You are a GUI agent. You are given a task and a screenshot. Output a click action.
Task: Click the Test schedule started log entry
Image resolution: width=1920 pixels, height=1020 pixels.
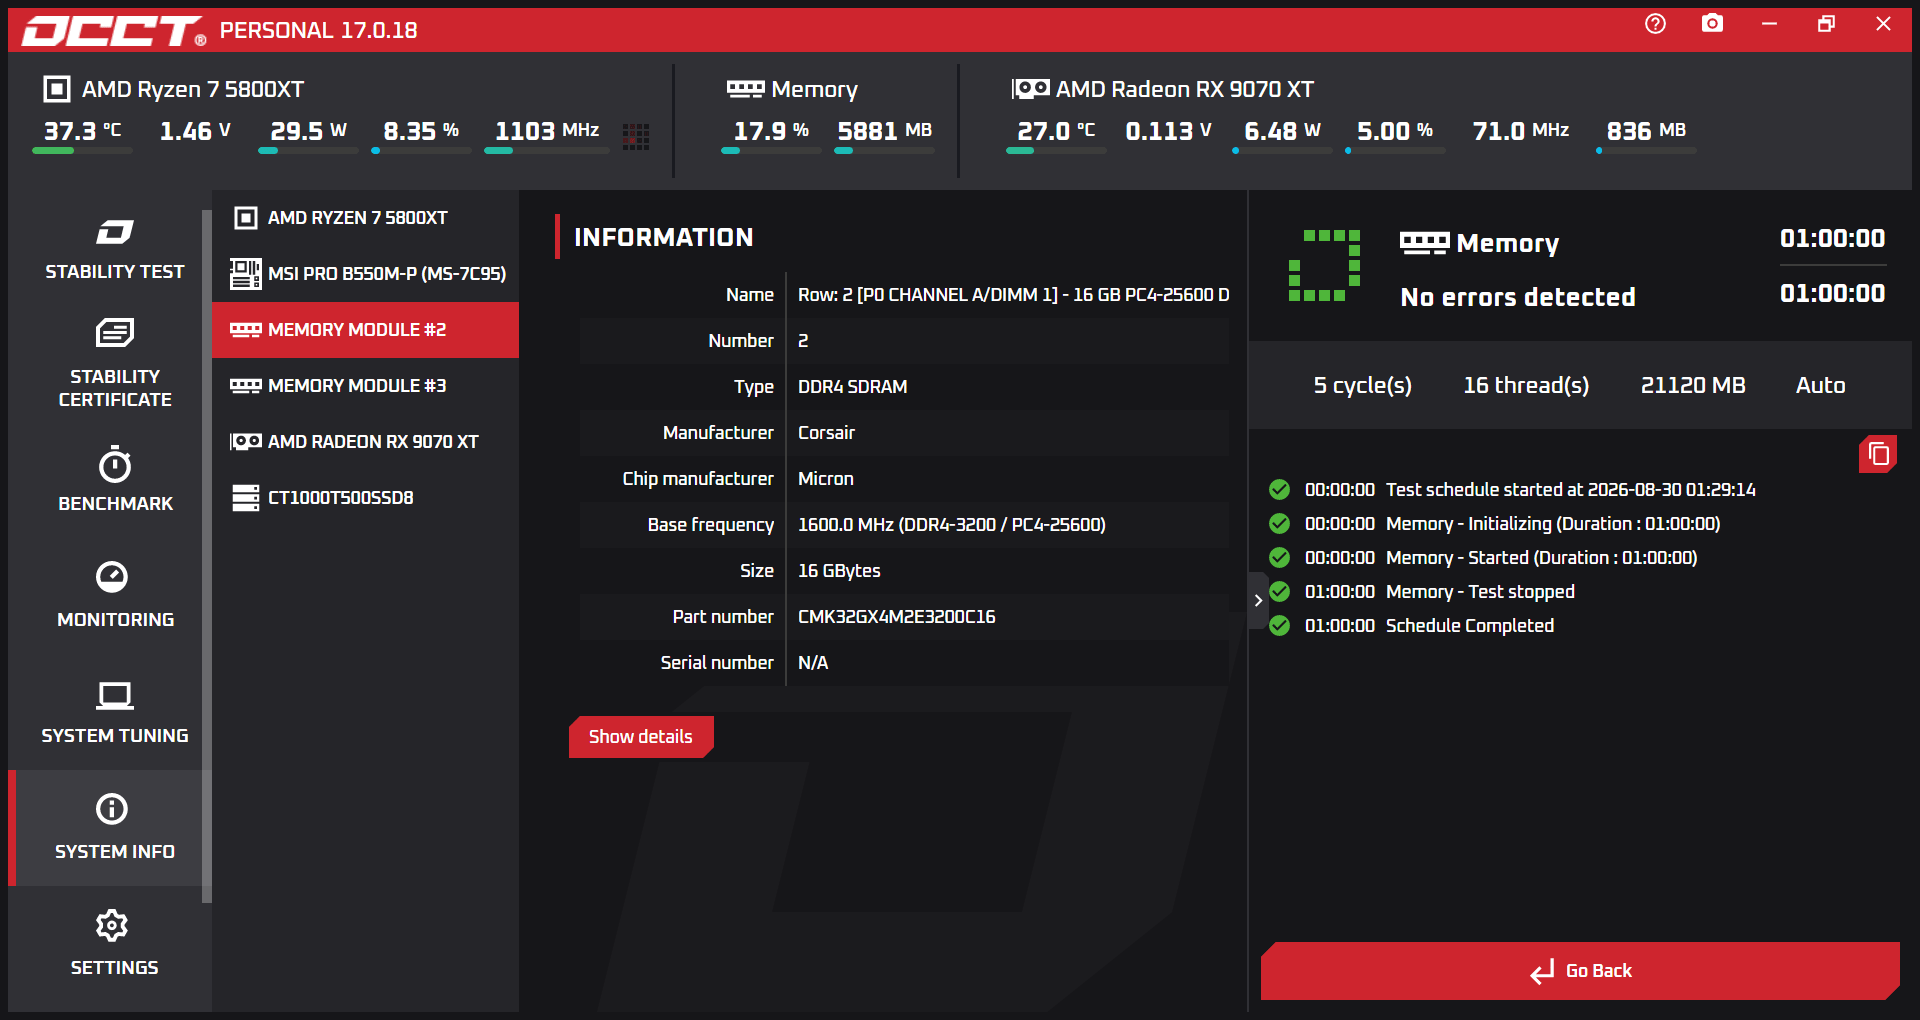point(1570,490)
